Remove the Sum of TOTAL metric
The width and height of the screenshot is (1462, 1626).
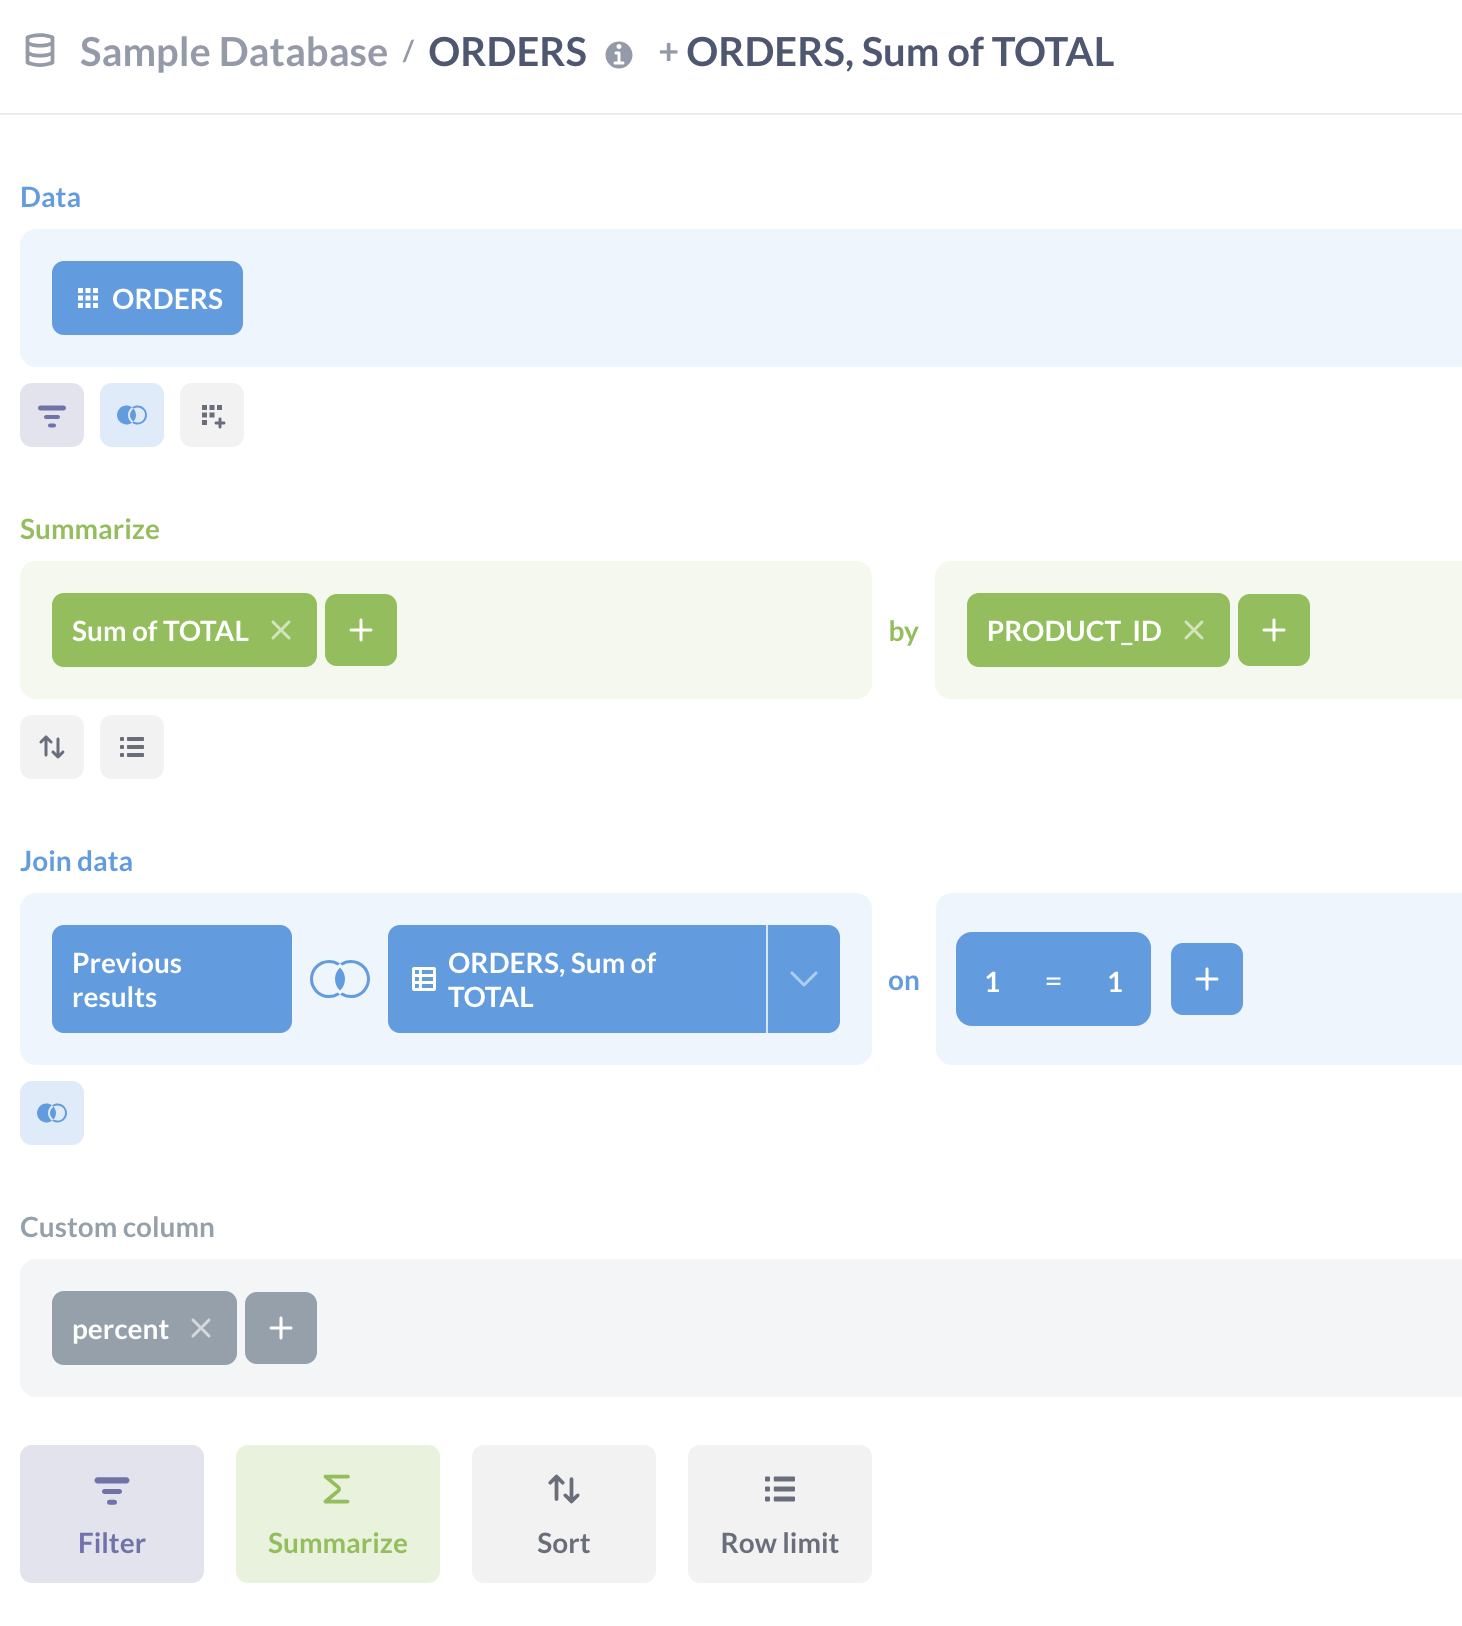coord(281,630)
